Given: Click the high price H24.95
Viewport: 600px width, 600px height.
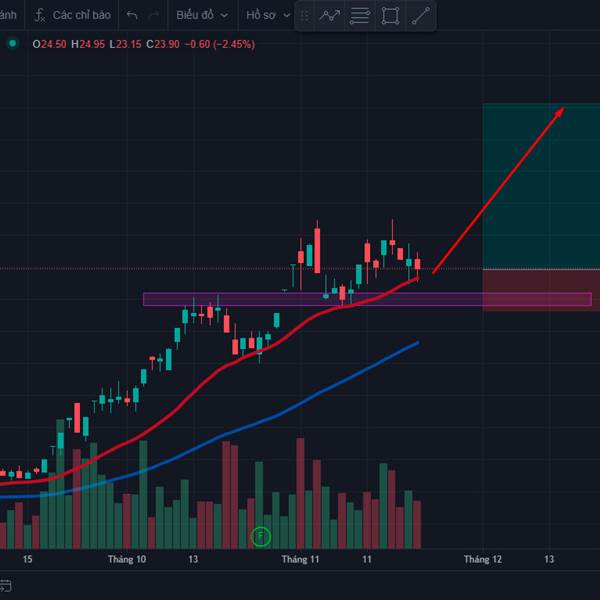Looking at the screenshot, I should pyautogui.click(x=88, y=44).
